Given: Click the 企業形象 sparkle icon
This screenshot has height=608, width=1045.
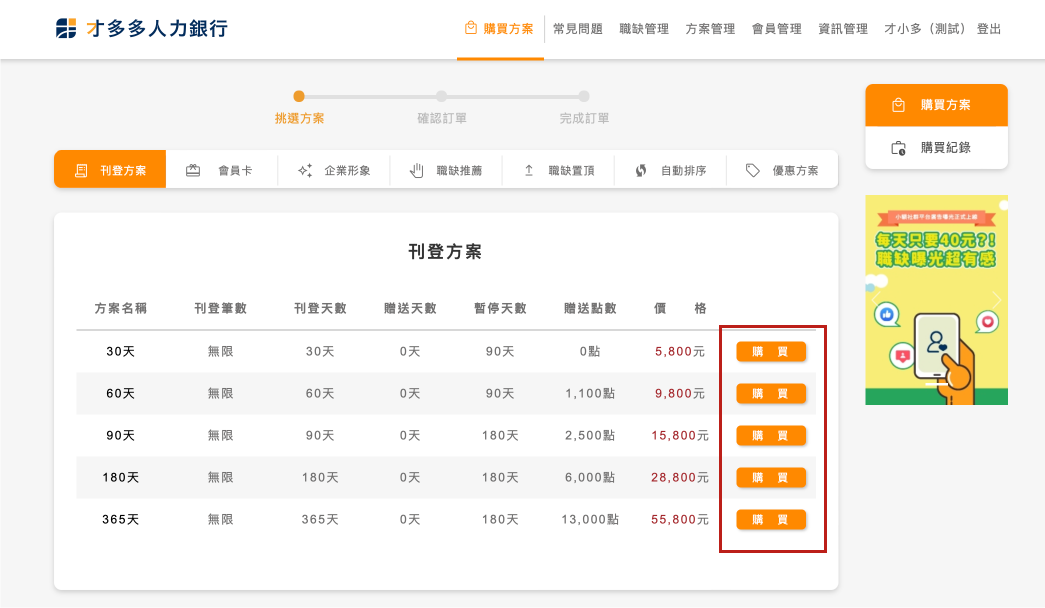Looking at the screenshot, I should point(305,170).
